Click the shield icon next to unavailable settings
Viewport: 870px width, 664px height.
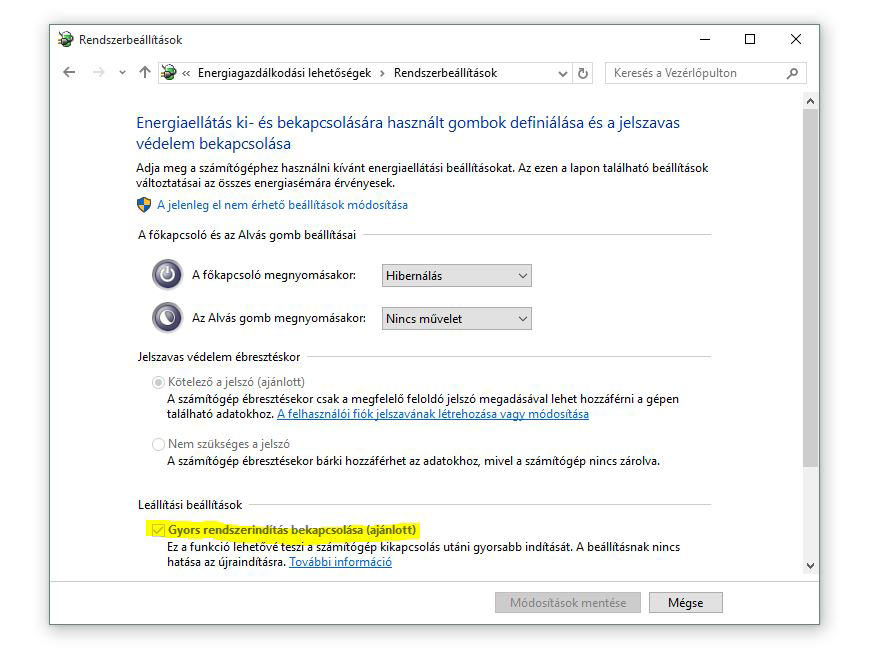point(144,204)
